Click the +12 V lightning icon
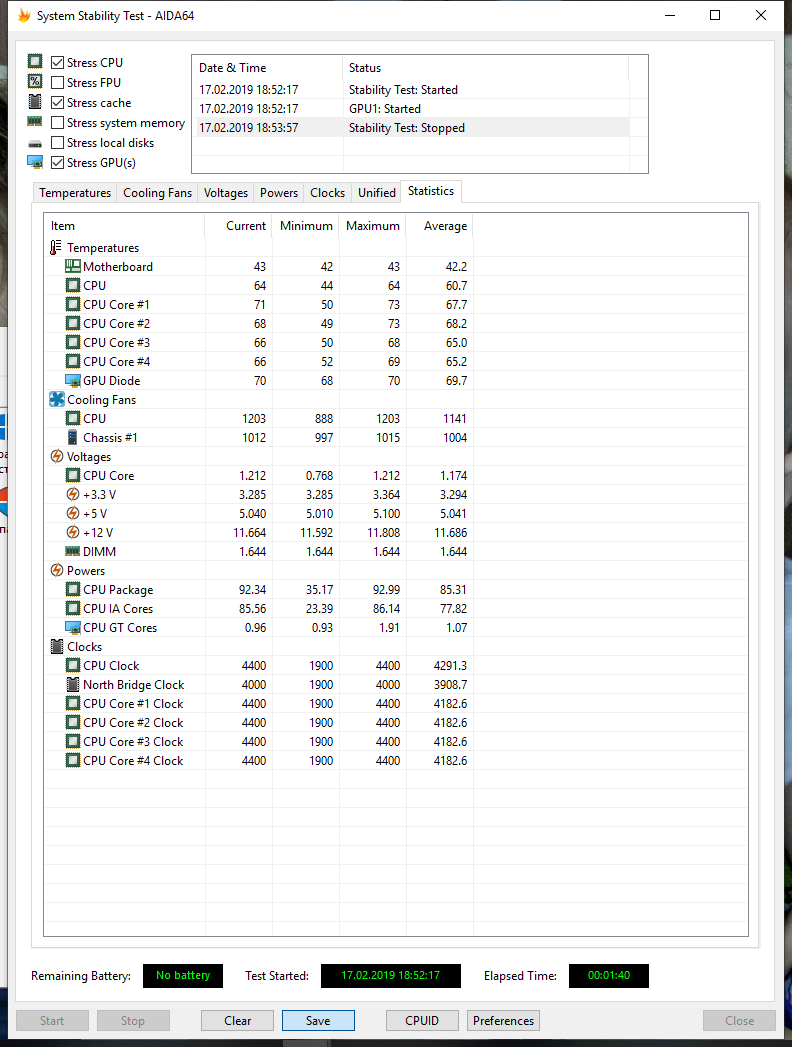This screenshot has height=1047, width=792. click(73, 533)
